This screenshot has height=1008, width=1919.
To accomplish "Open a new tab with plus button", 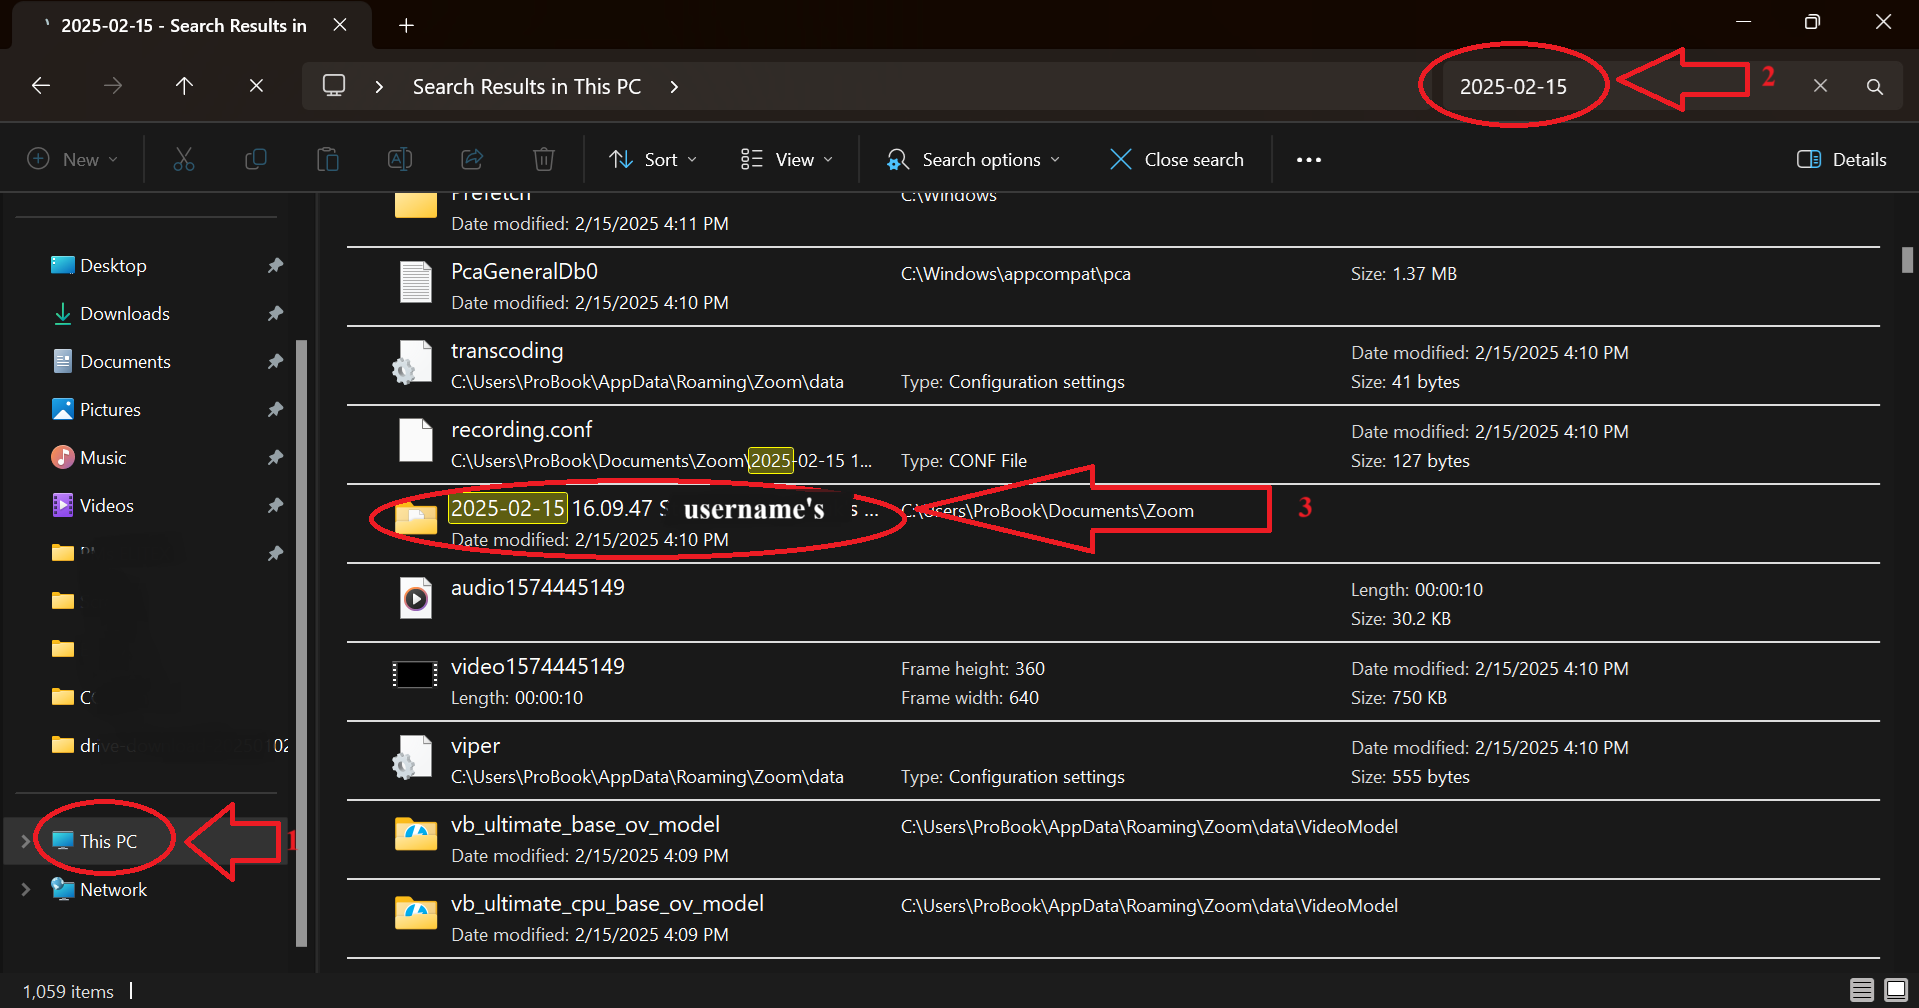I will [406, 25].
